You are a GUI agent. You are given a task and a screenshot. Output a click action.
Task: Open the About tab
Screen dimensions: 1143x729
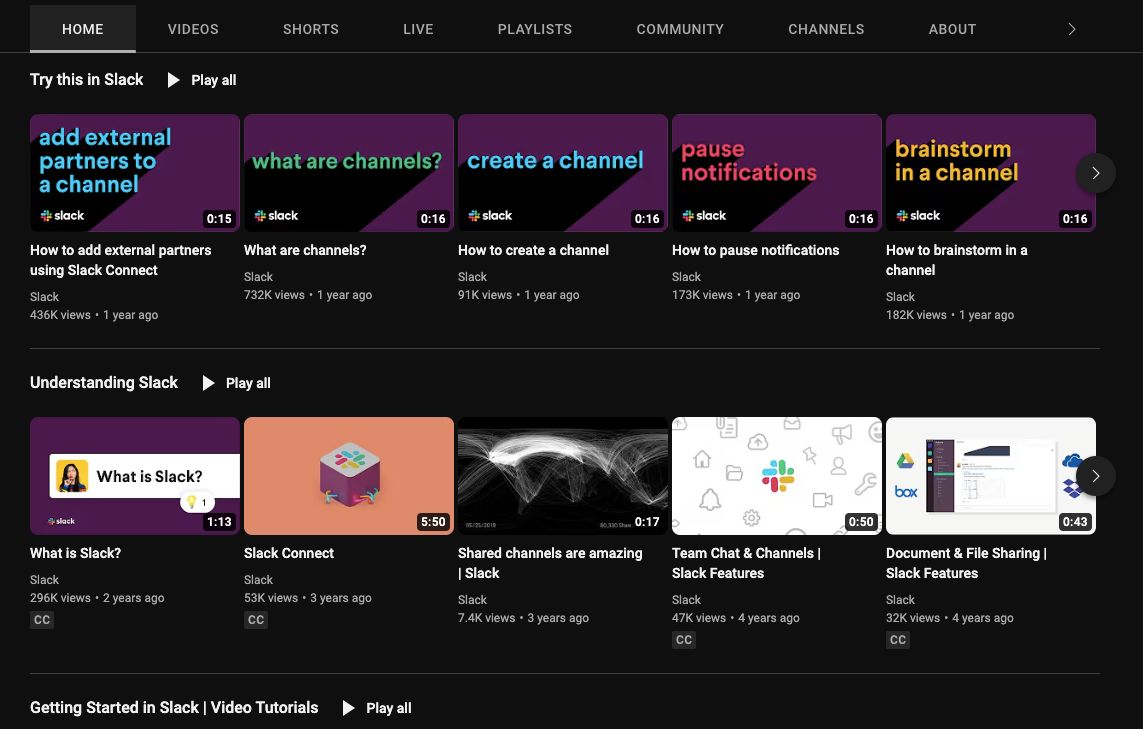[x=952, y=29]
